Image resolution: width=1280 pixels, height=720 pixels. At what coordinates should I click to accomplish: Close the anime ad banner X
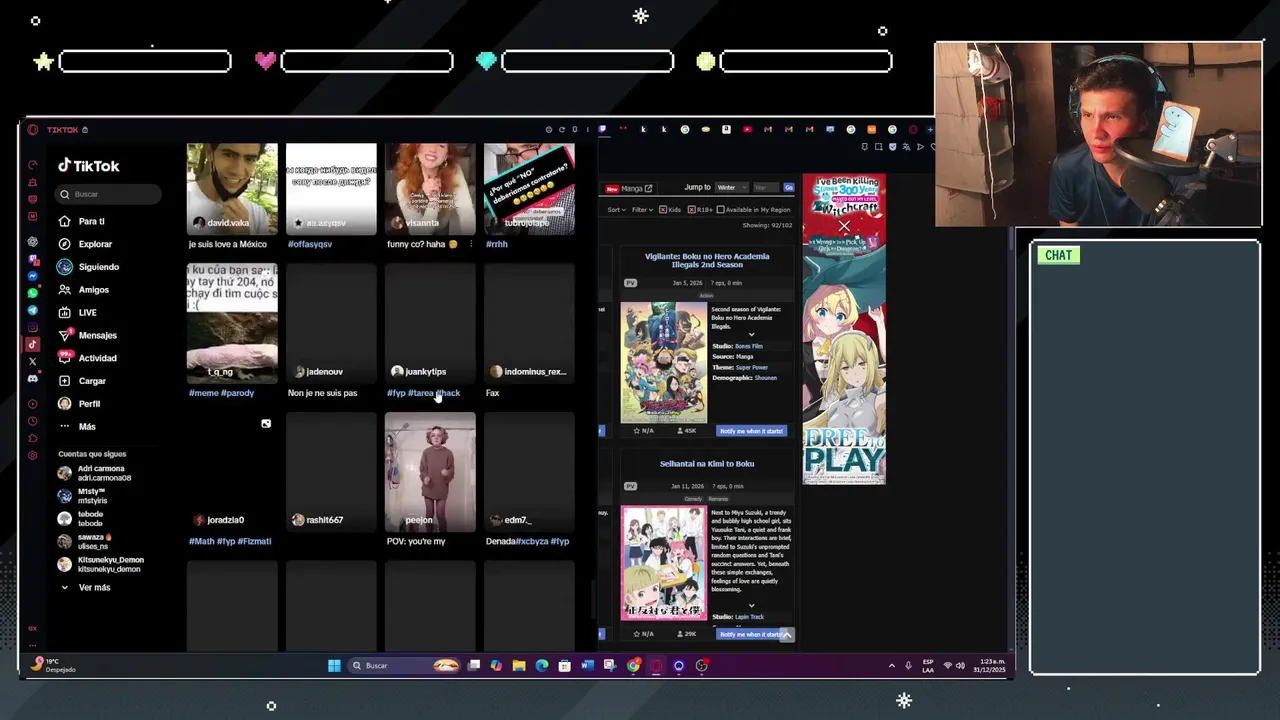pos(844,227)
